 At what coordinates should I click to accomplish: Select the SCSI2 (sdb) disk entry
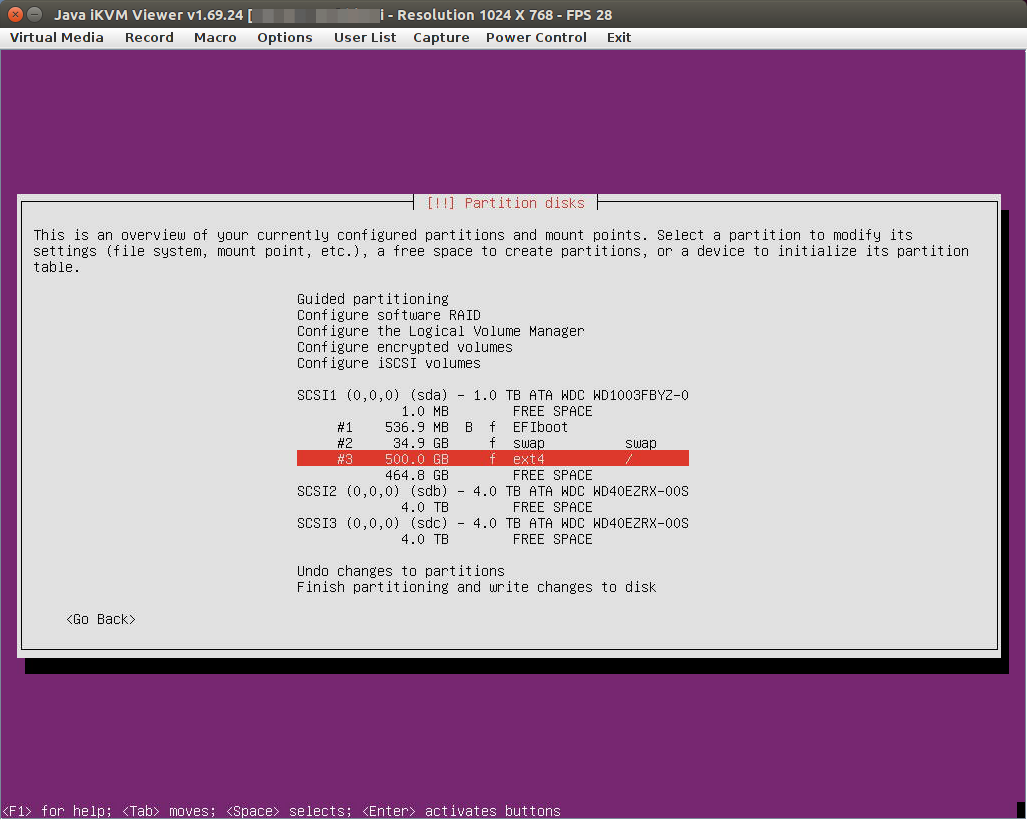coord(492,491)
